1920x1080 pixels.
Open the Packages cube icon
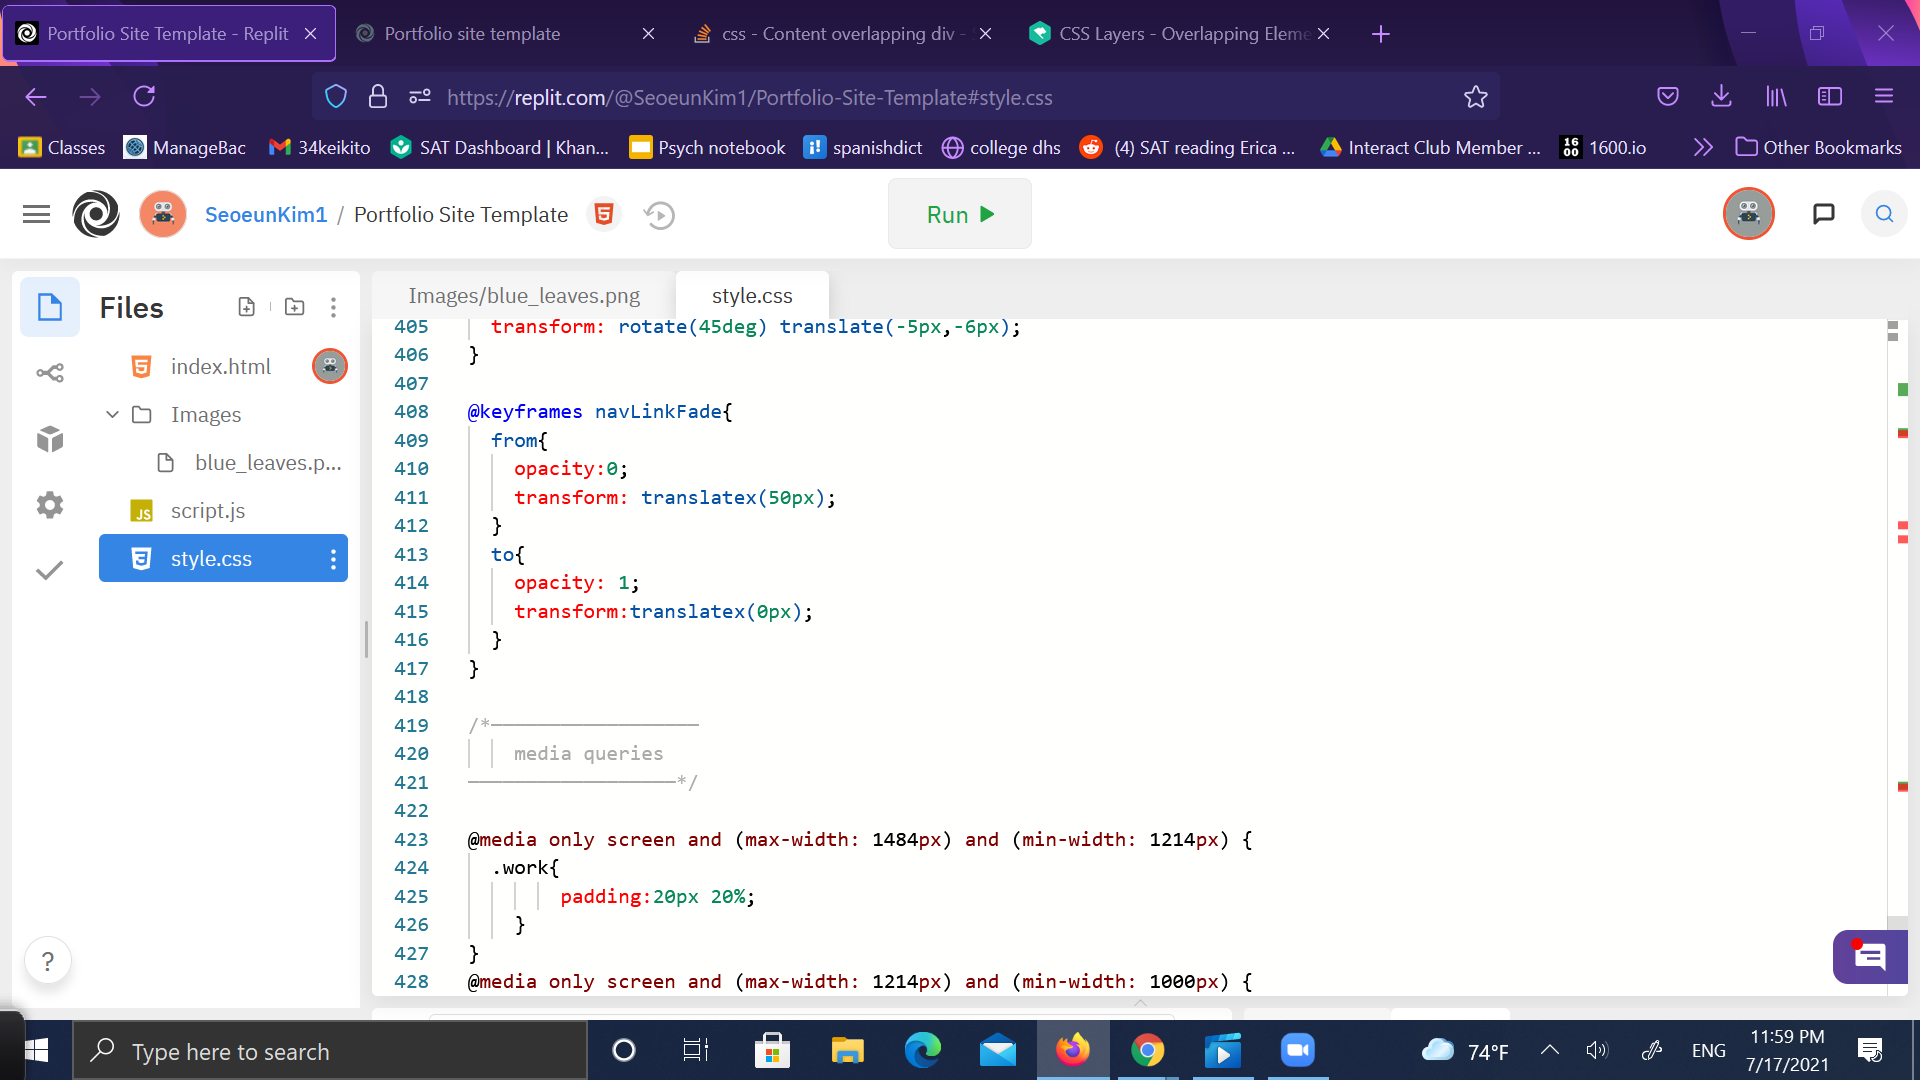point(50,439)
